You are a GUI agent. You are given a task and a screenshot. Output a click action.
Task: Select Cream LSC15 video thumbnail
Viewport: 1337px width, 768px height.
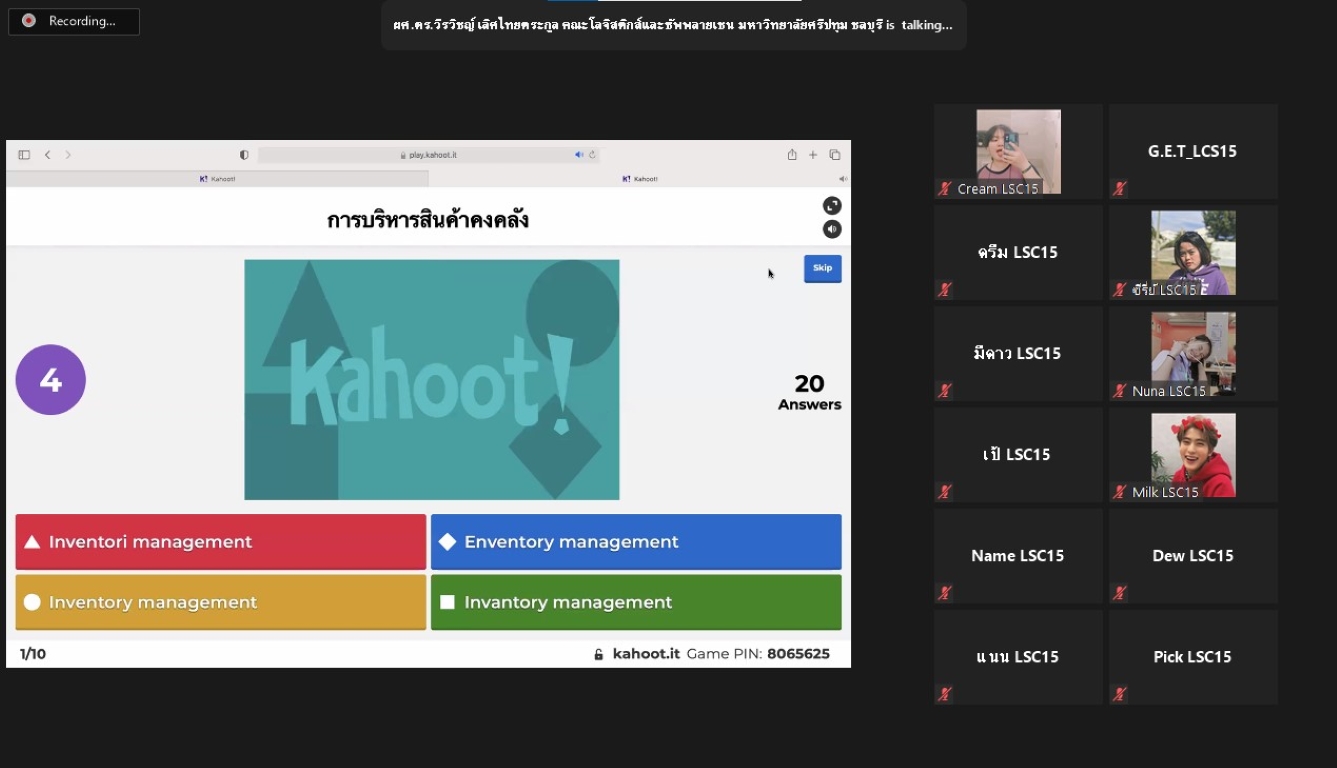1018,151
